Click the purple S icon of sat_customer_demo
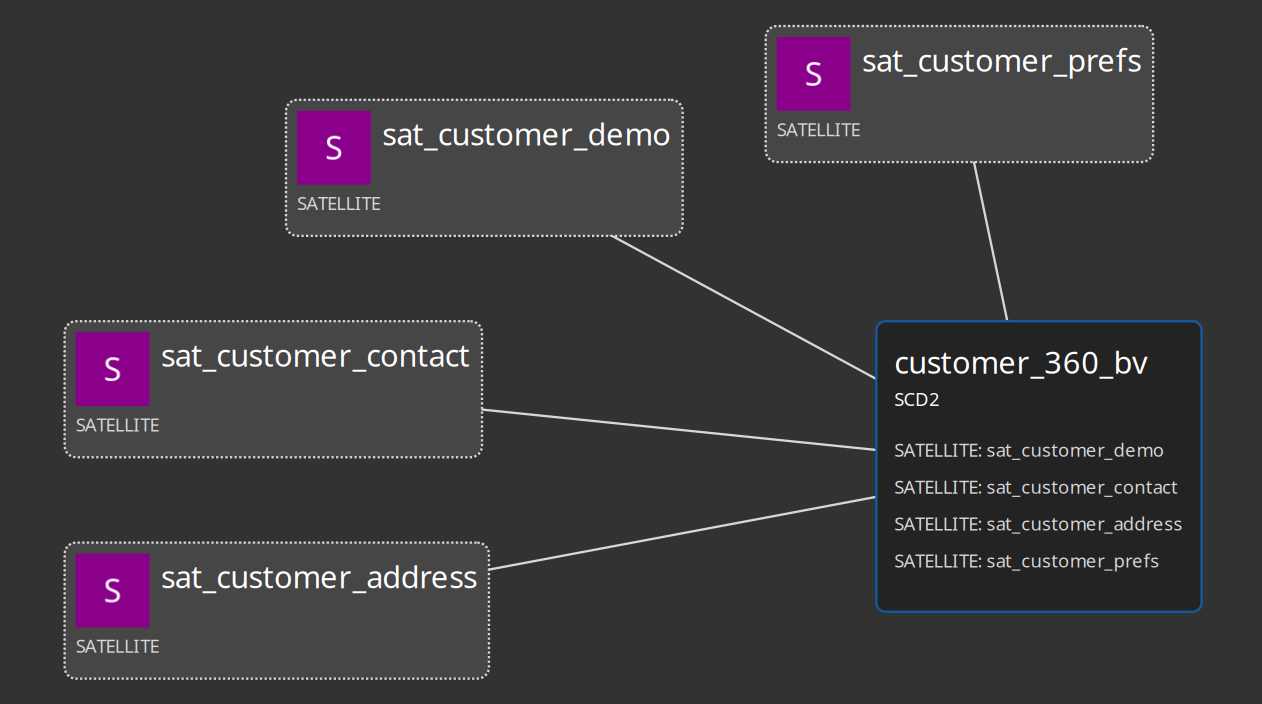The image size is (1262, 704). (x=334, y=148)
